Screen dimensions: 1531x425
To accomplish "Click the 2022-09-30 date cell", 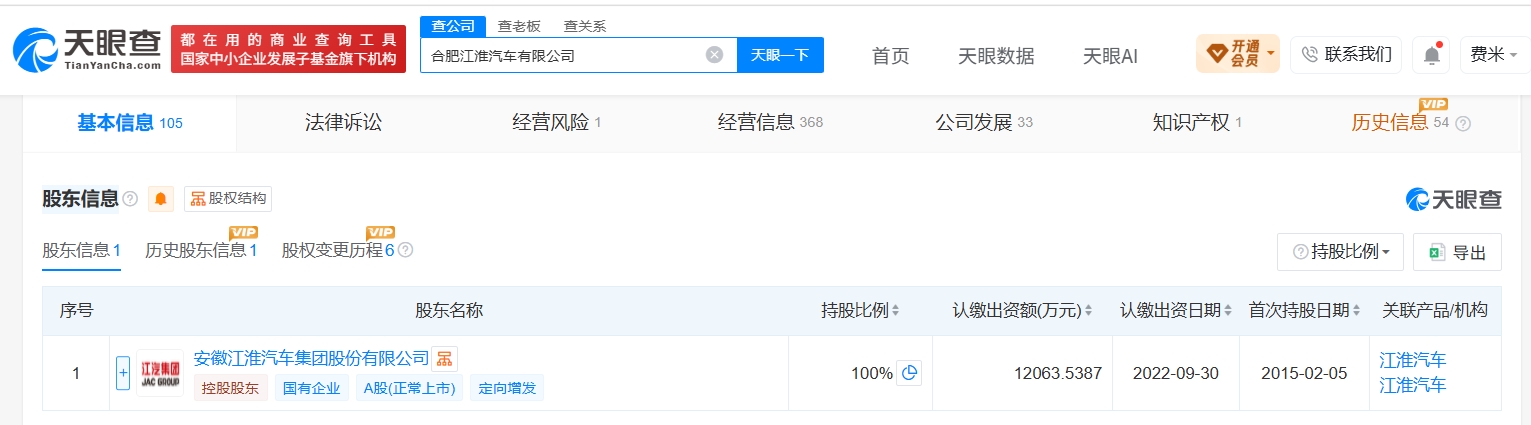I will pos(1176,373).
